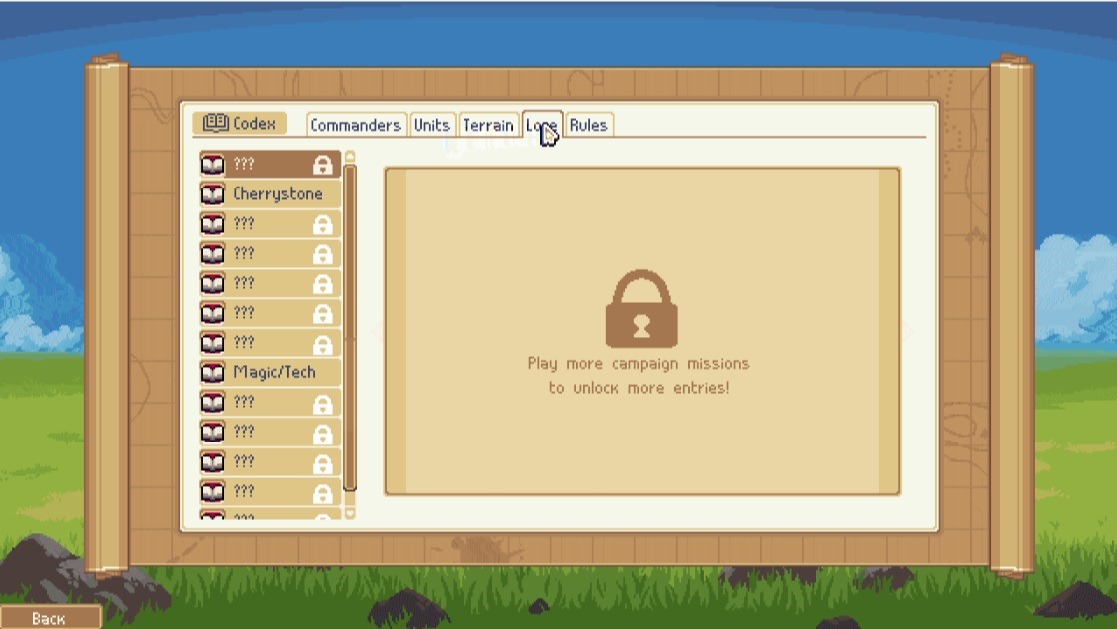The width and height of the screenshot is (1117, 629).
Task: Click padlock on entry directly below Magic/Tech
Action: [322, 404]
